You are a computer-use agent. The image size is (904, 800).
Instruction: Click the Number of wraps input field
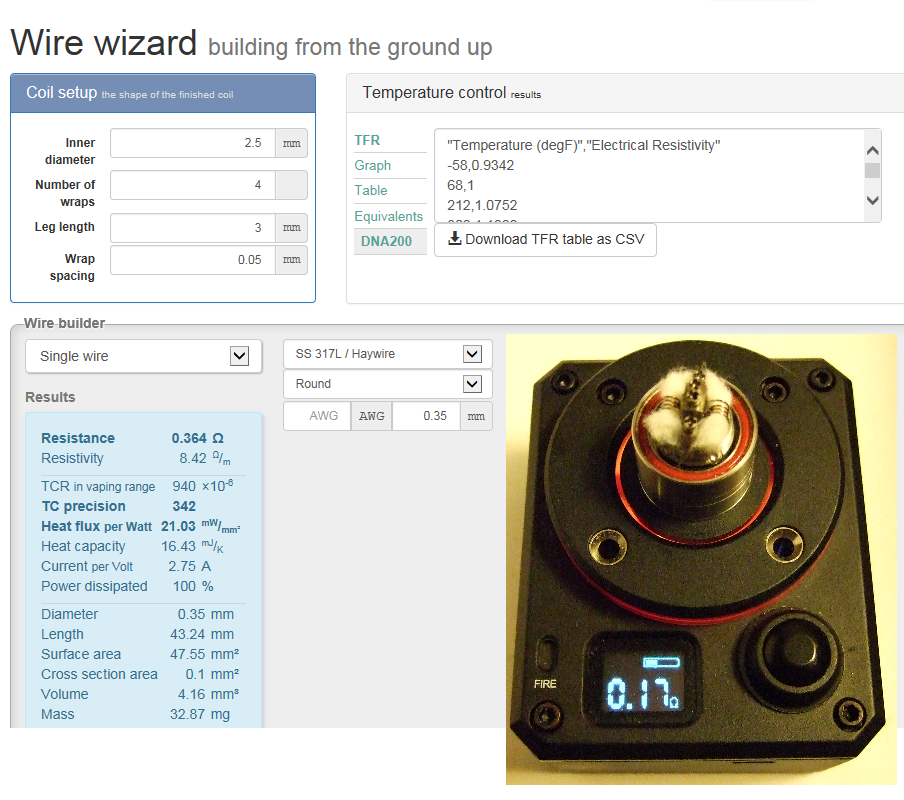[x=192, y=185]
